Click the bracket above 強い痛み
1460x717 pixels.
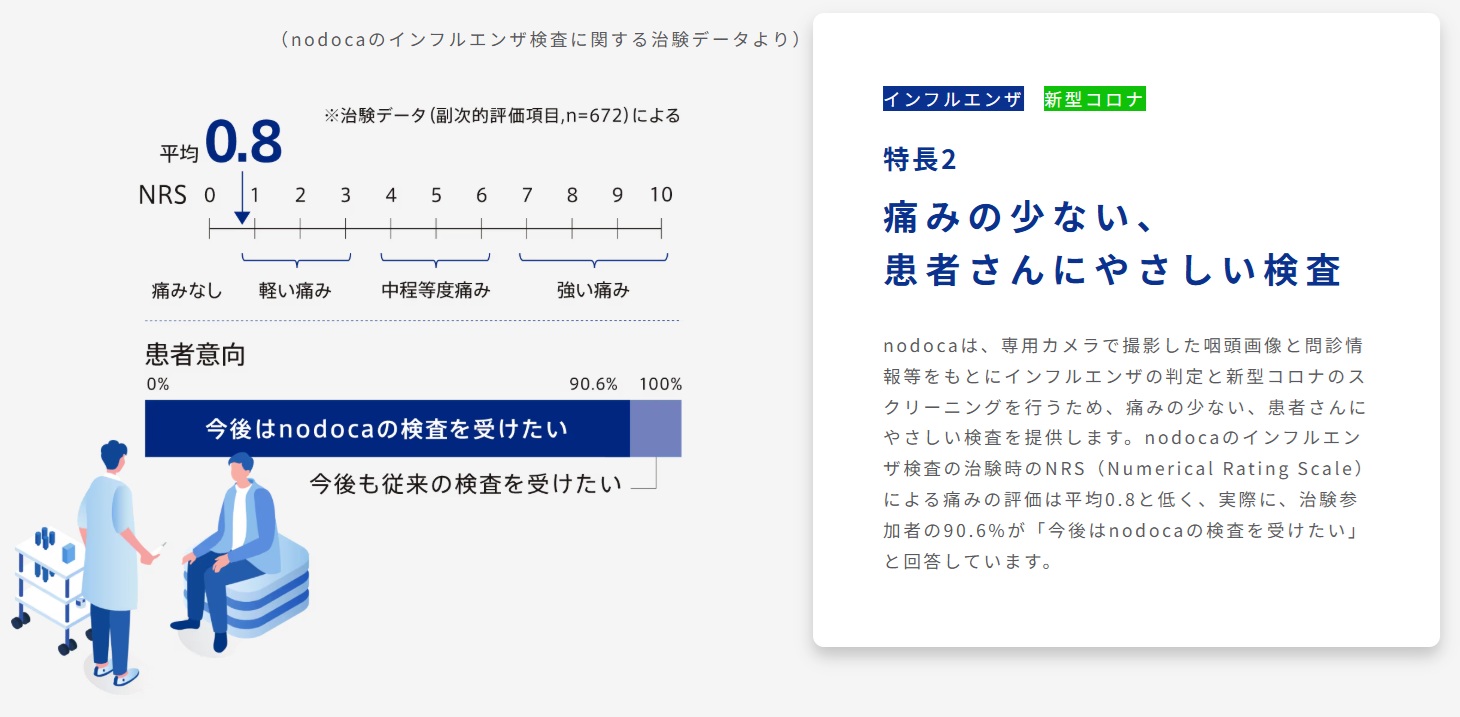point(594,260)
